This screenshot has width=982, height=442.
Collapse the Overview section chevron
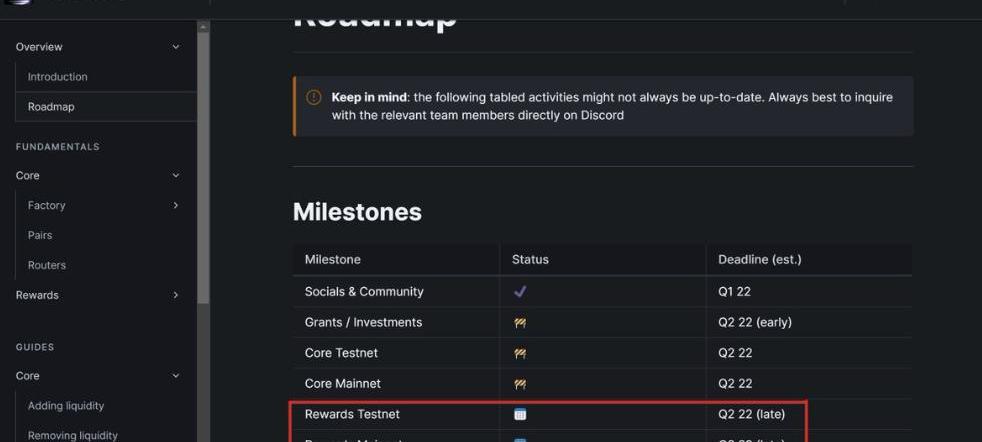coord(176,47)
